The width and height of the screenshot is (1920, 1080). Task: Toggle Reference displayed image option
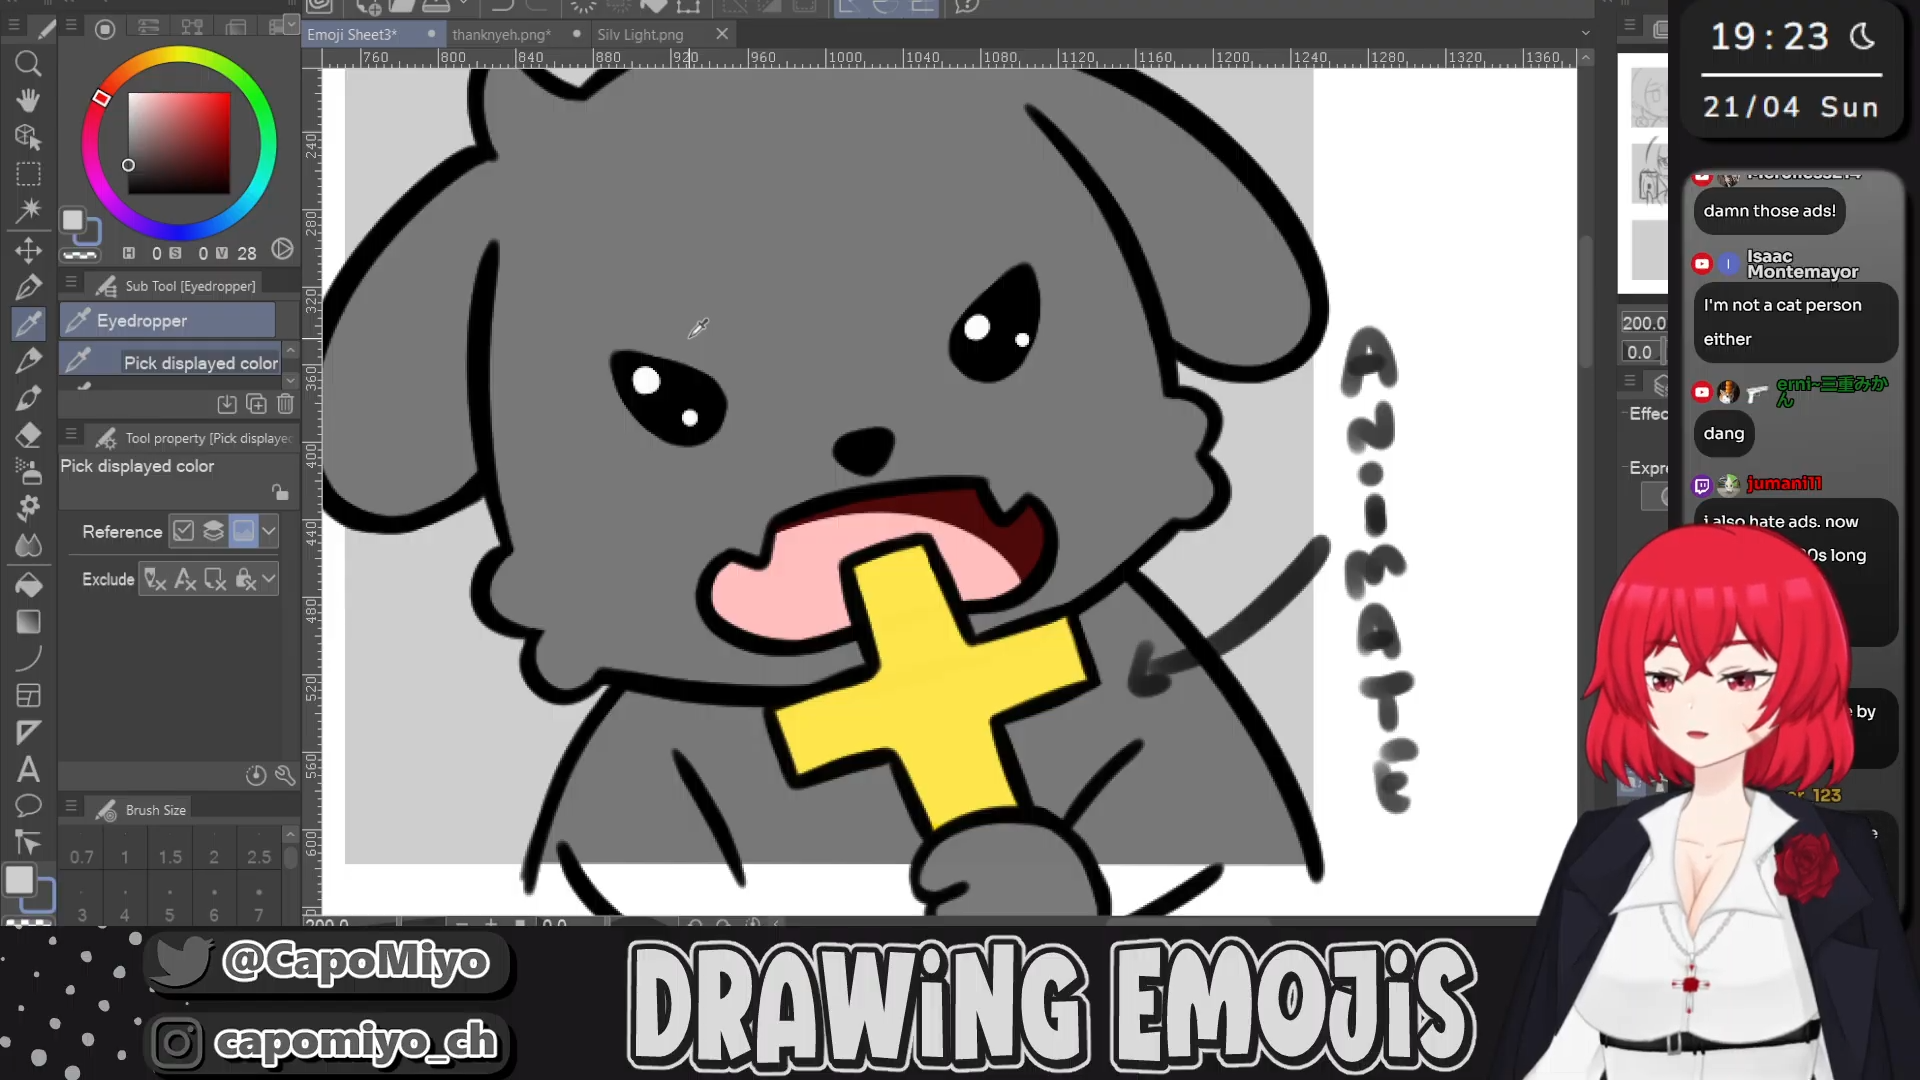click(243, 531)
